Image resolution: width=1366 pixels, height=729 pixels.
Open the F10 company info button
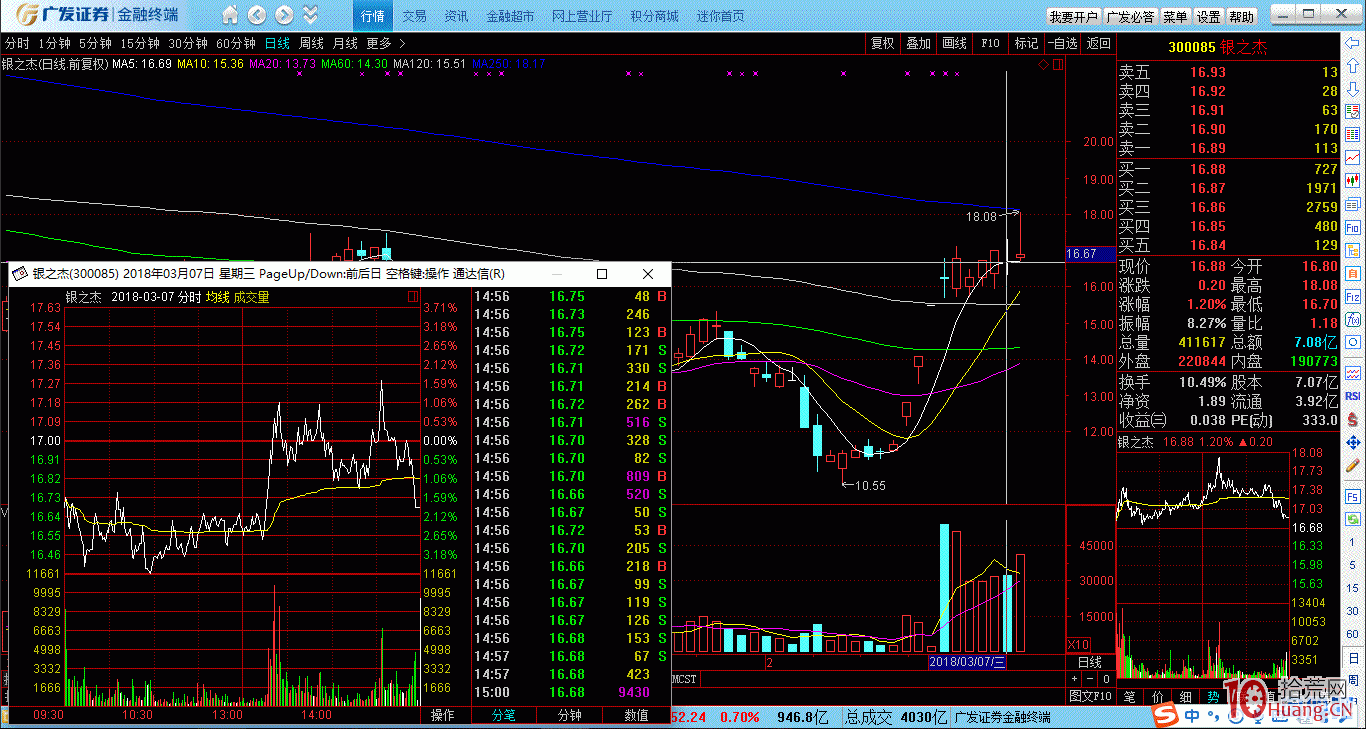click(x=990, y=44)
